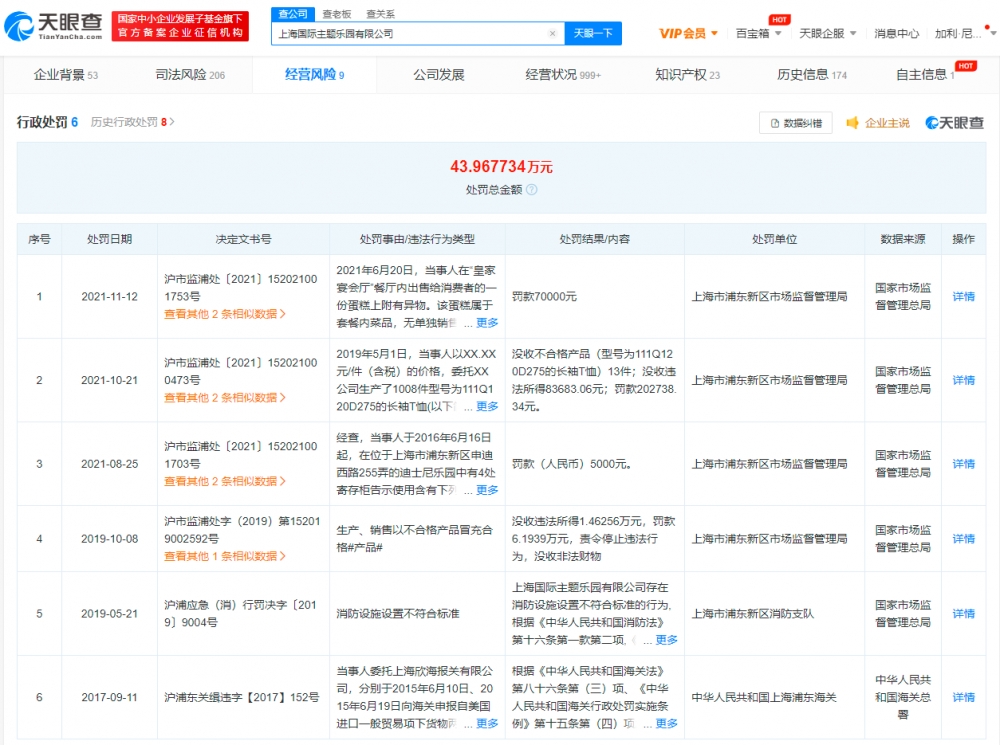Click the TianYanCha logo icon
The image size is (1000, 745).
(18, 26)
